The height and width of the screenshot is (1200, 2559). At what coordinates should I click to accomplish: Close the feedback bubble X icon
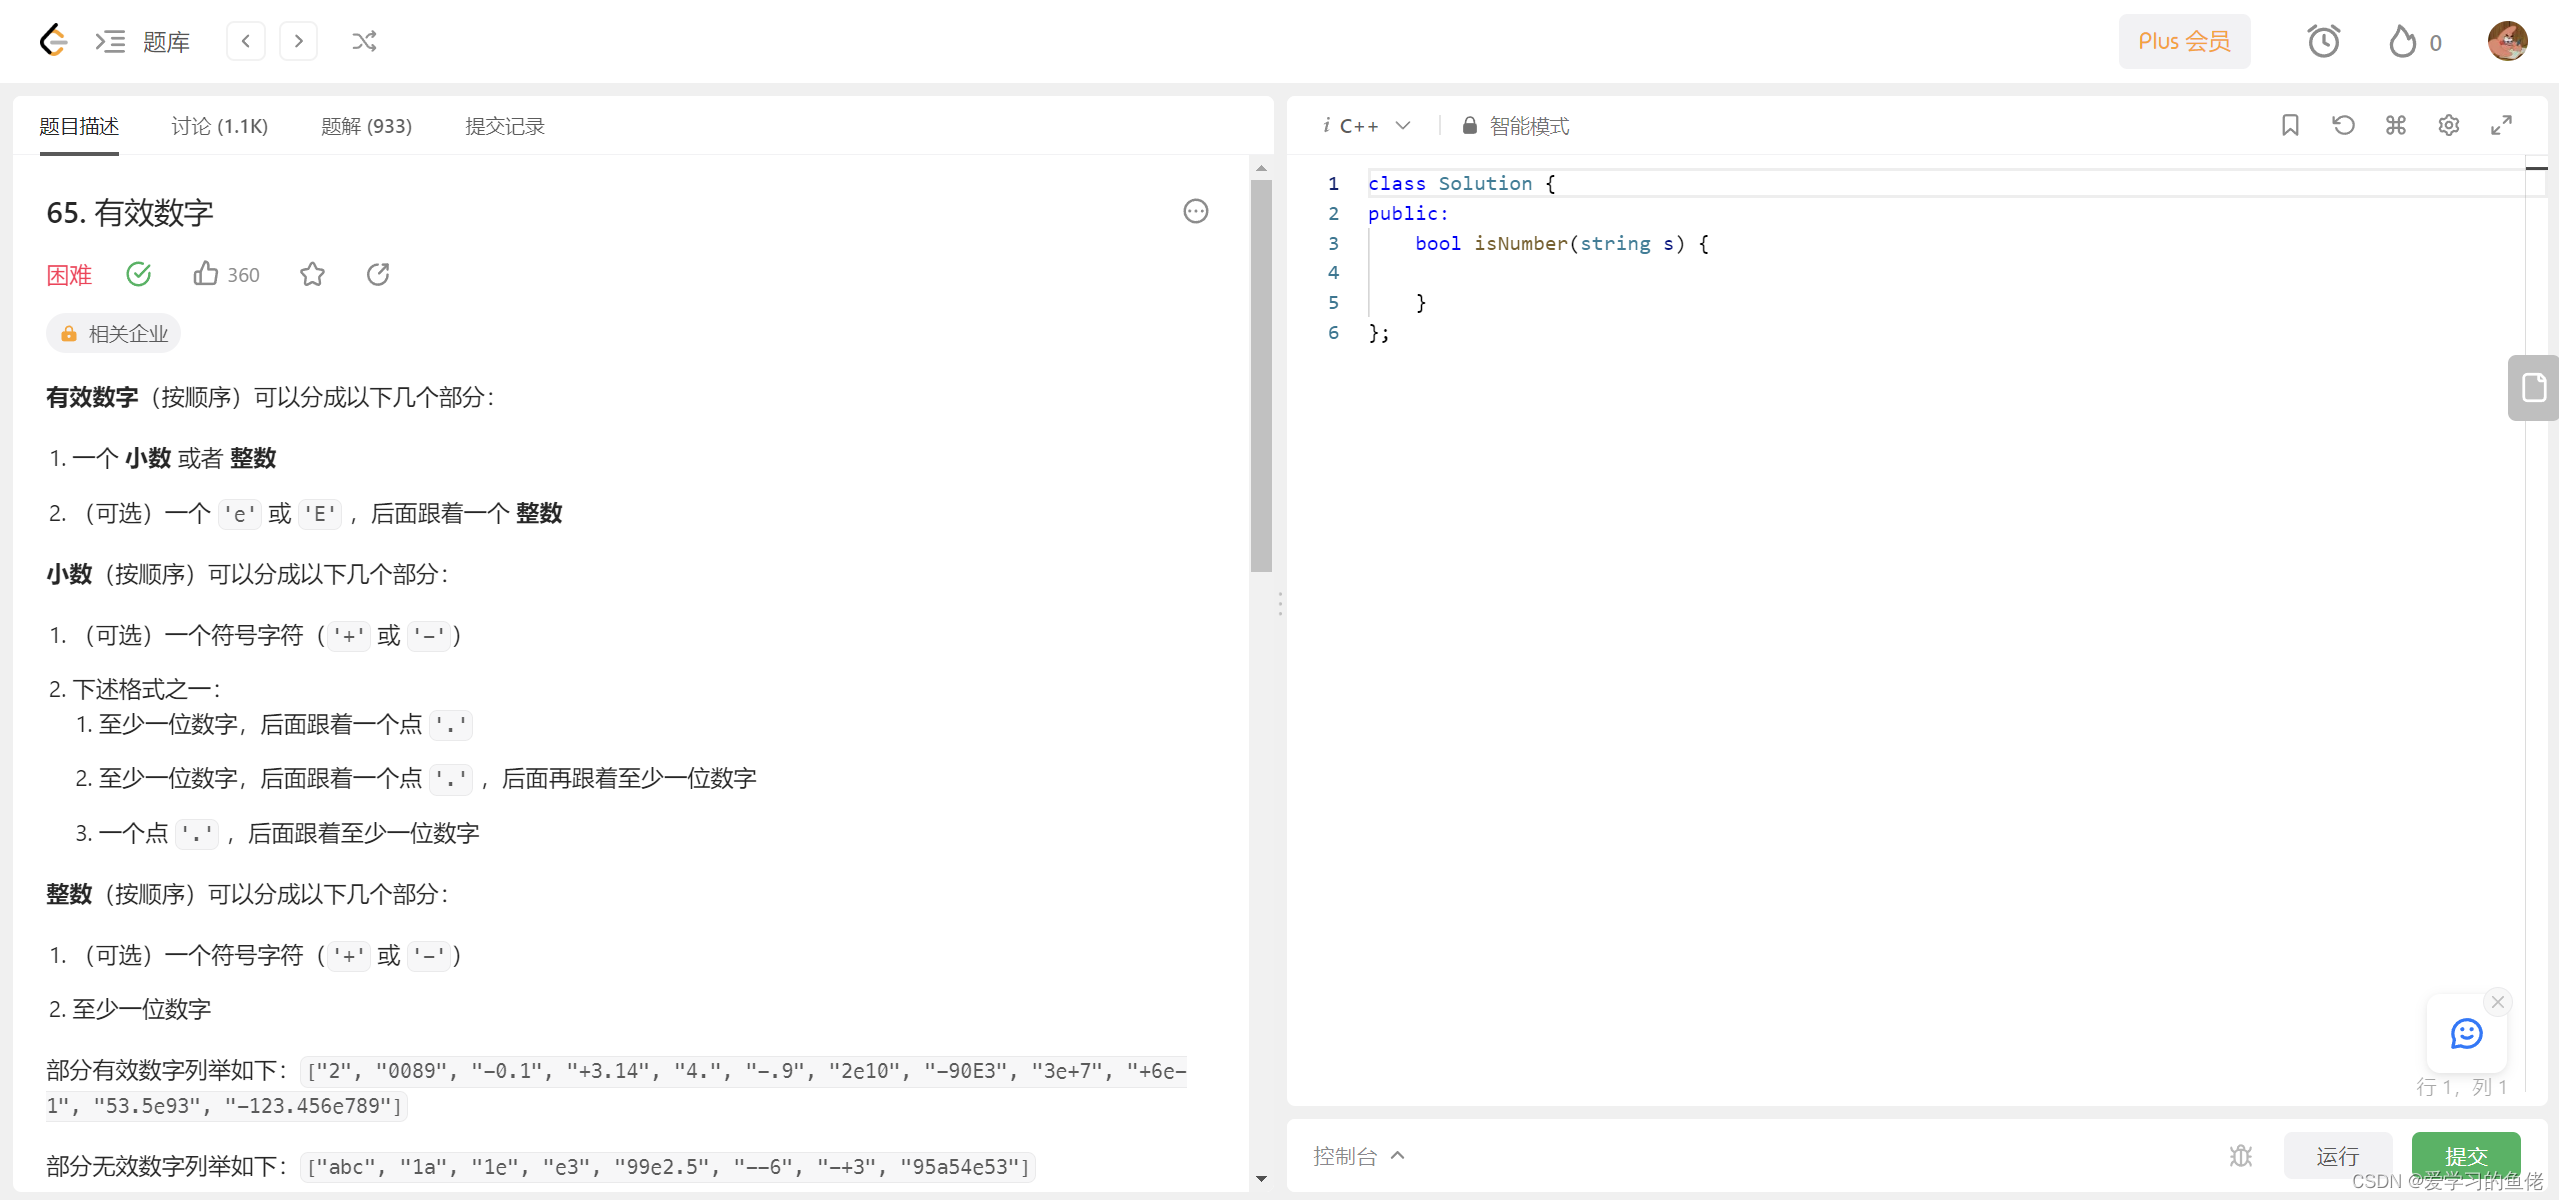click(x=2498, y=1002)
